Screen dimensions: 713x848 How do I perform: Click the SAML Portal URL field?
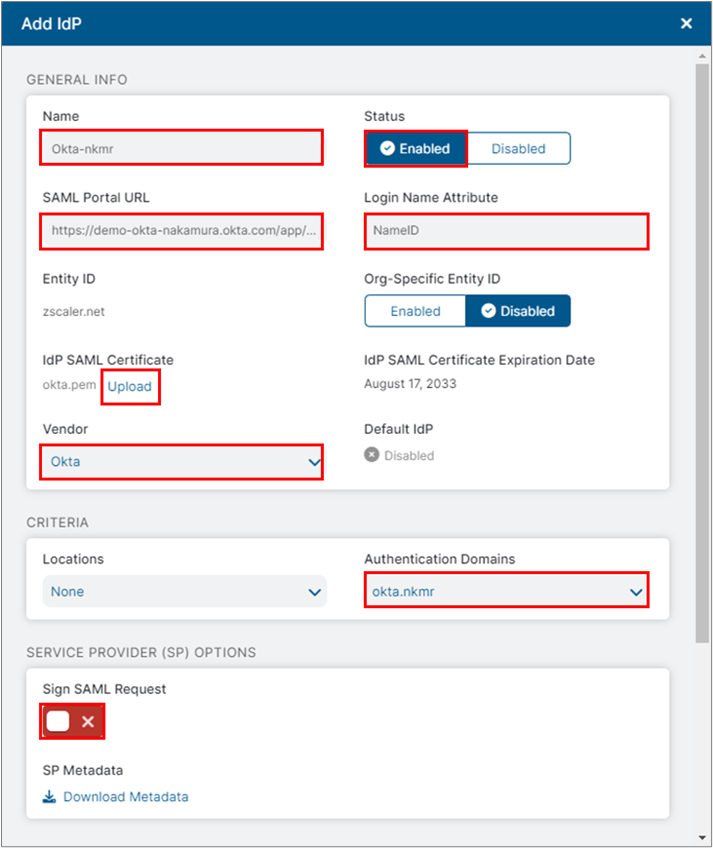coord(182,231)
